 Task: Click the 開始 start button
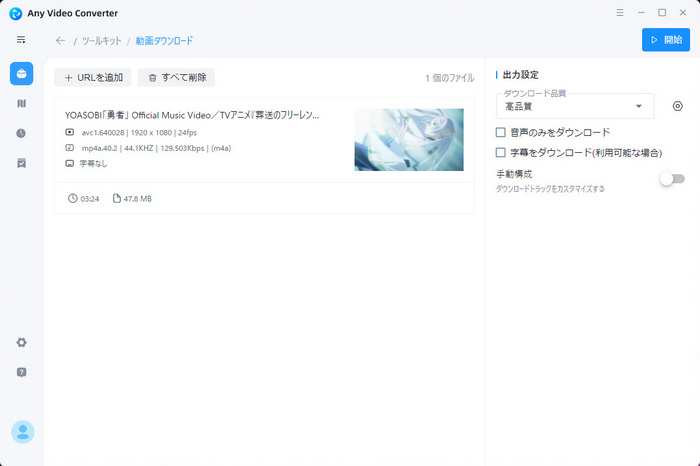coord(666,40)
